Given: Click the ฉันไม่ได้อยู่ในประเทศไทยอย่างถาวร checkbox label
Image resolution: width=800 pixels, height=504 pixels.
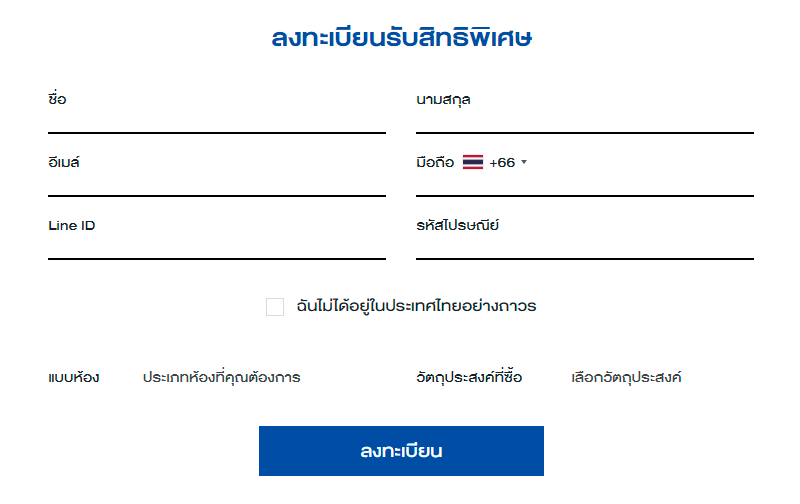Looking at the screenshot, I should point(416,306).
